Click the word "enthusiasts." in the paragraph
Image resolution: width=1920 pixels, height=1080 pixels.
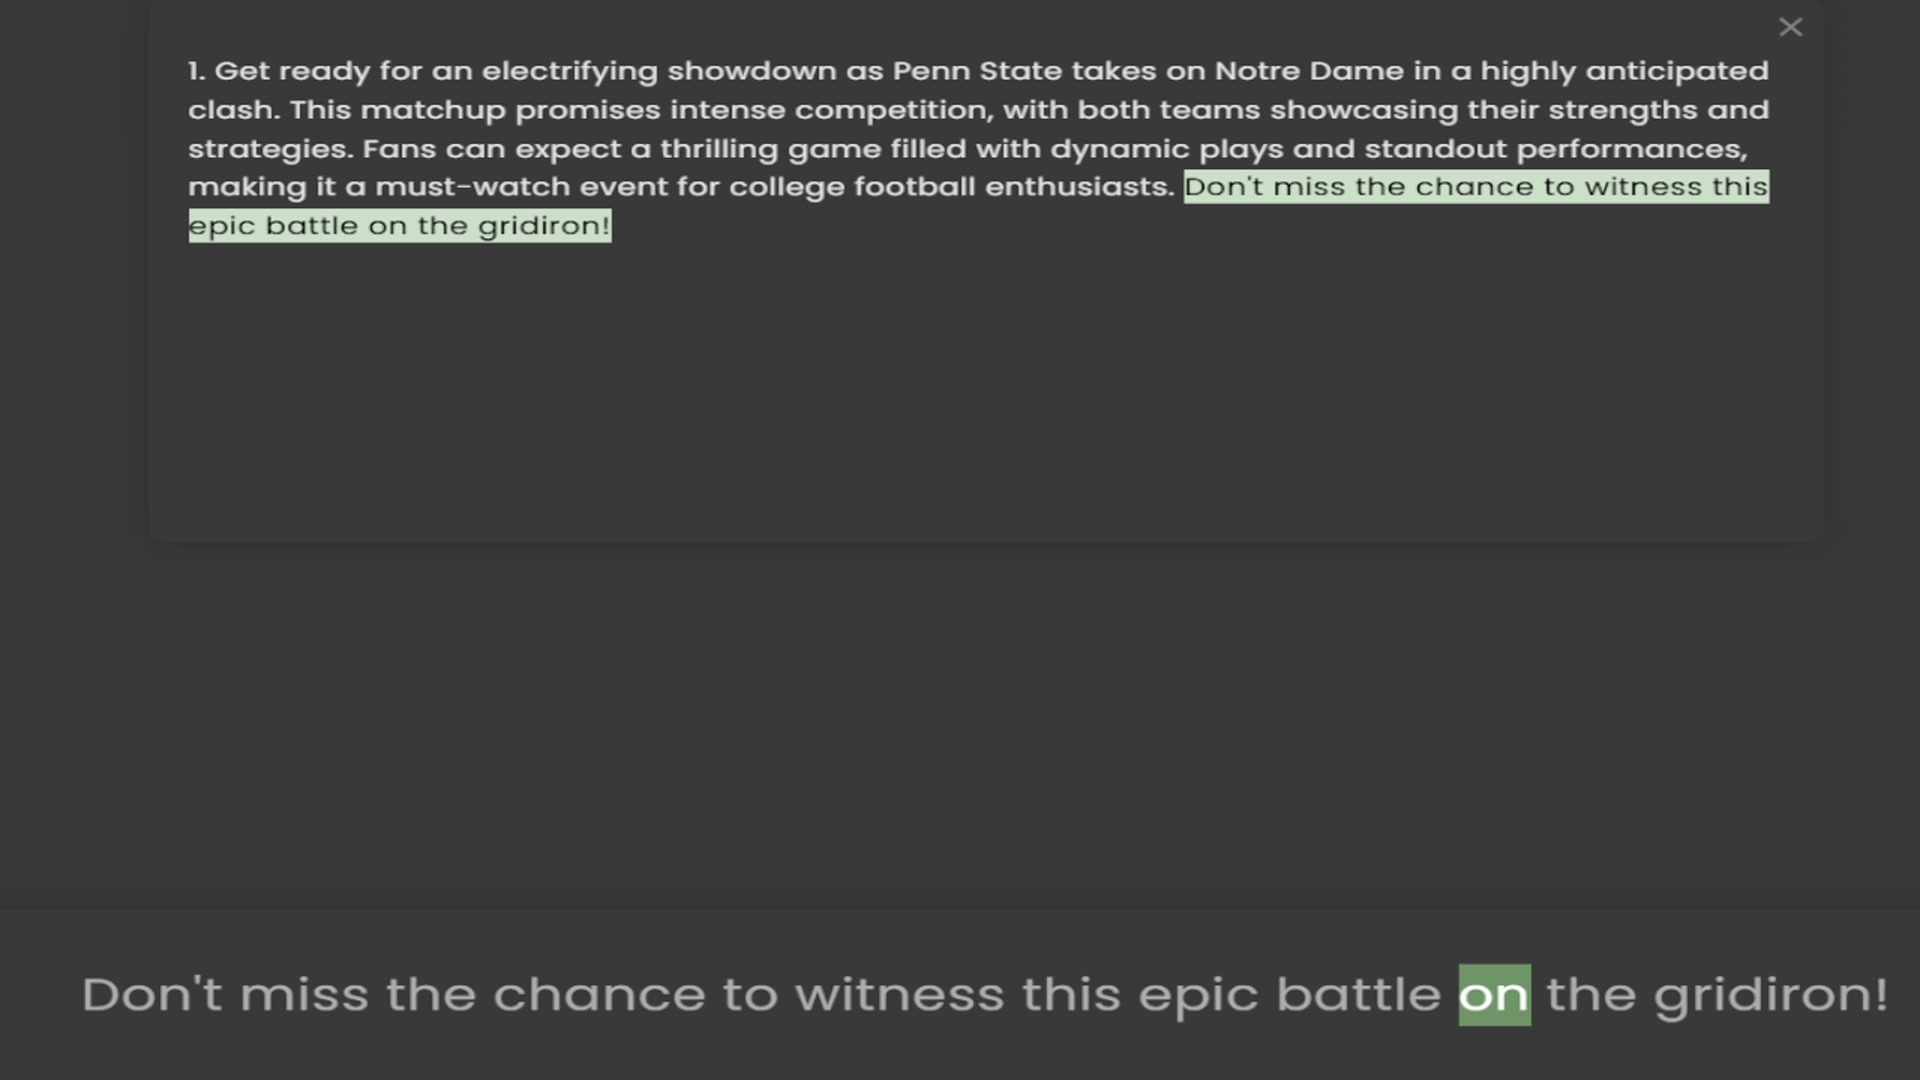click(x=1079, y=187)
